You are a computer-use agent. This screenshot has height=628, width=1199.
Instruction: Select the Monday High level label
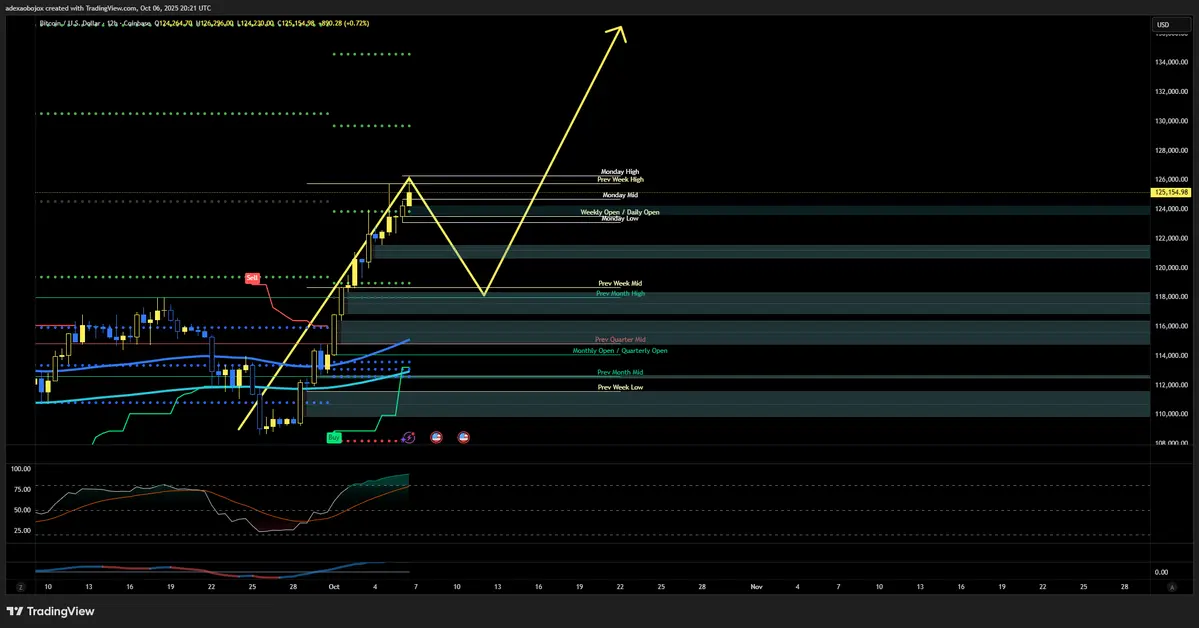point(620,172)
